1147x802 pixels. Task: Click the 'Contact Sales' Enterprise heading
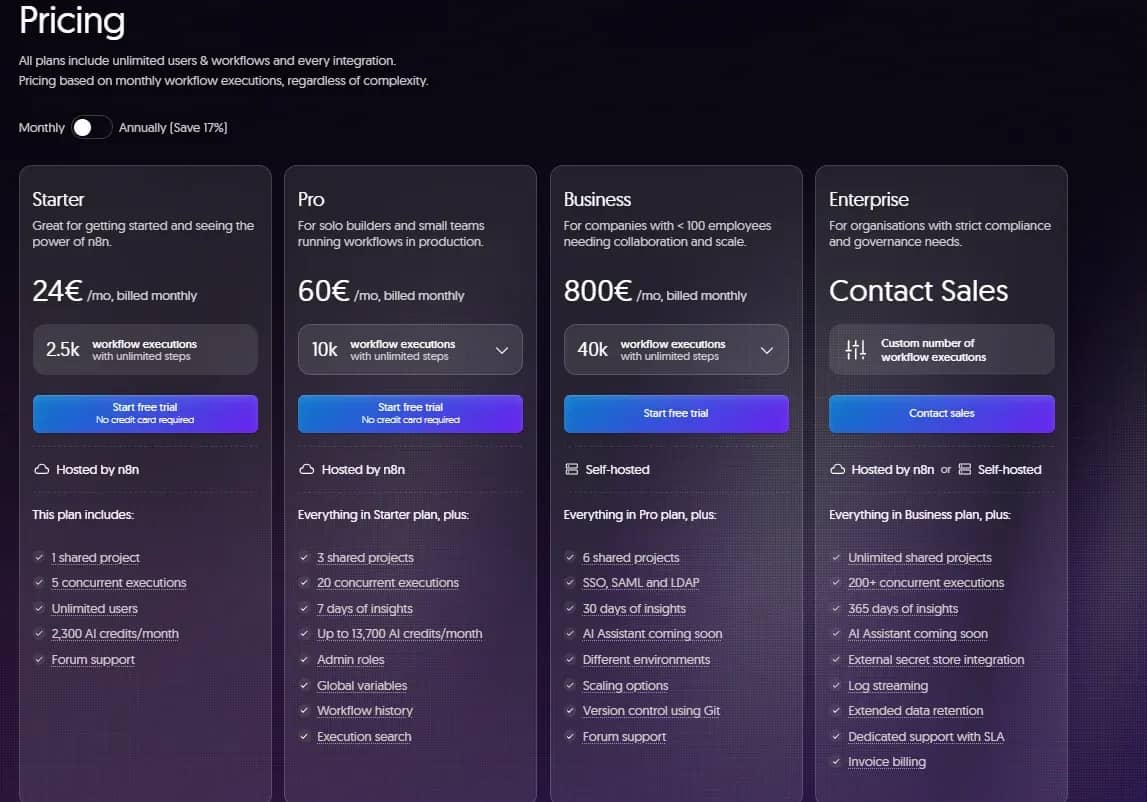pos(918,291)
